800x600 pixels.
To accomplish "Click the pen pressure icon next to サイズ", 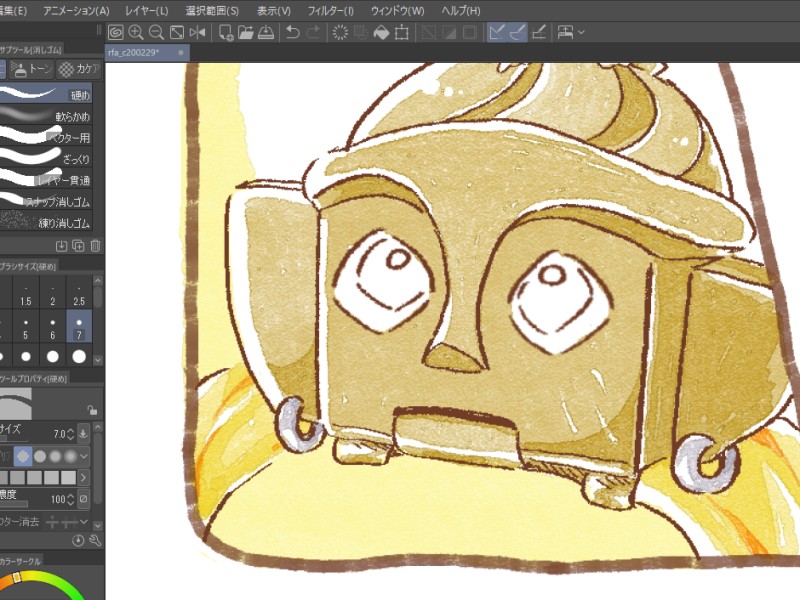I will coord(83,434).
